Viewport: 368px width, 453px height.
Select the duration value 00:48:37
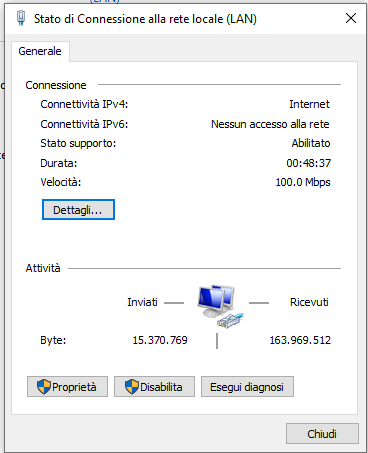coord(309,163)
